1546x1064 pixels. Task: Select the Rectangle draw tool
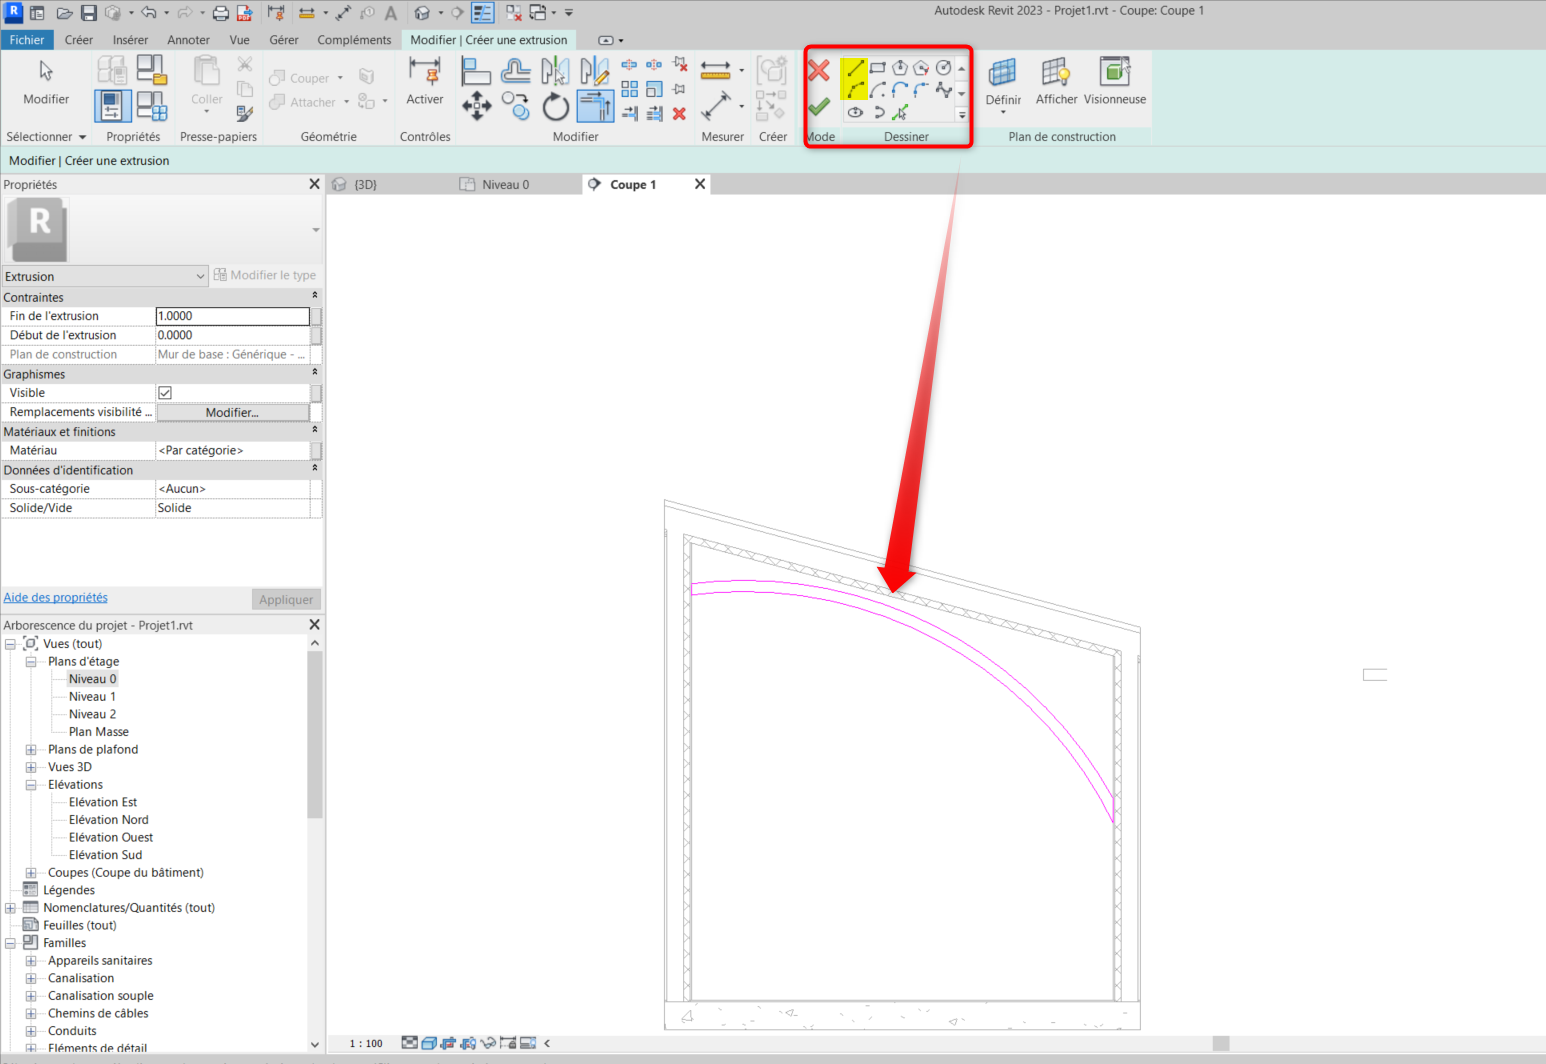[x=877, y=68]
